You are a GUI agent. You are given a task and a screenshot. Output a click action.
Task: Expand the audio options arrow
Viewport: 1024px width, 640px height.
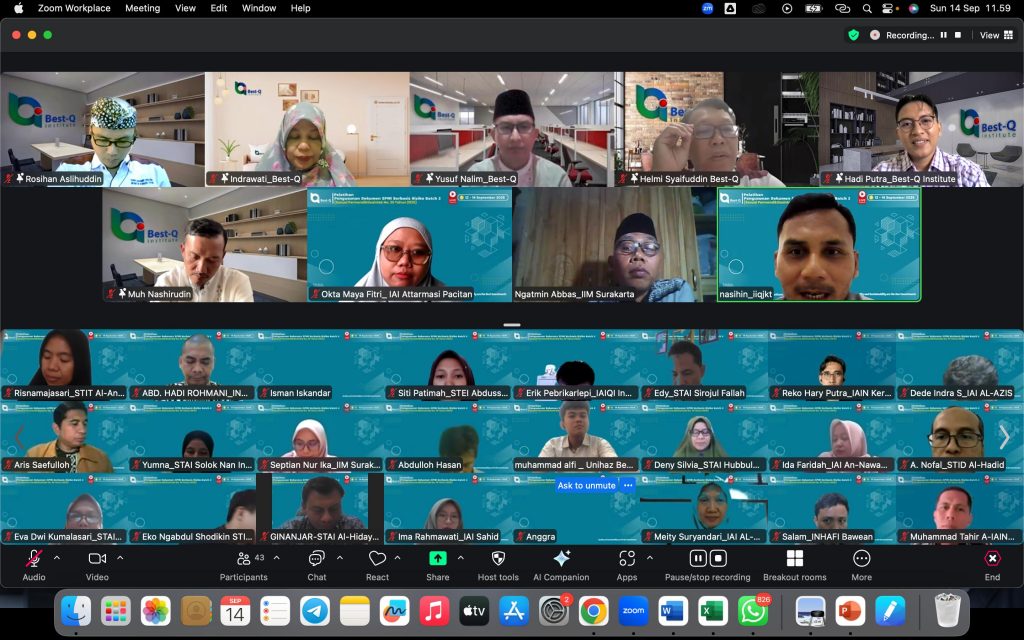pyautogui.click(x=57, y=558)
